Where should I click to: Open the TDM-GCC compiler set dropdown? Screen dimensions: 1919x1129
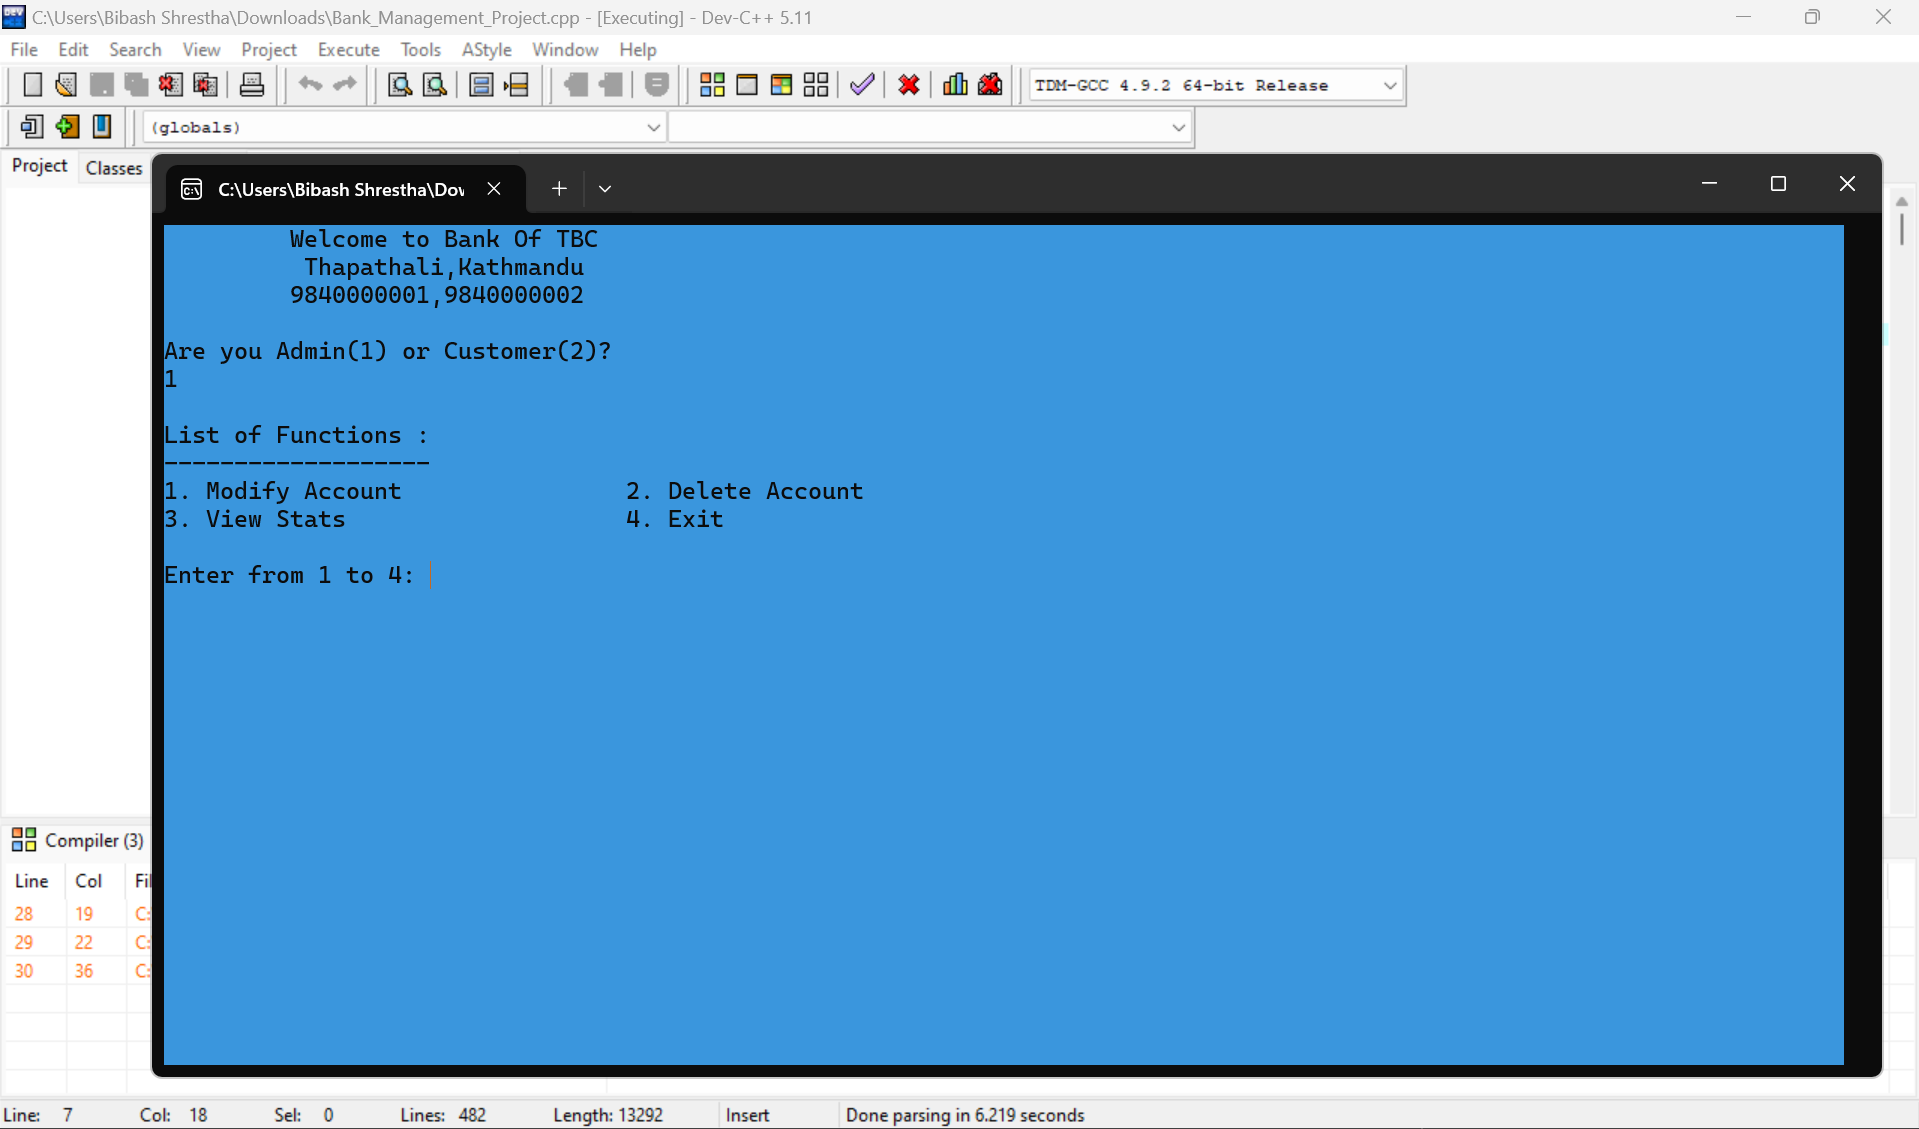point(1390,86)
